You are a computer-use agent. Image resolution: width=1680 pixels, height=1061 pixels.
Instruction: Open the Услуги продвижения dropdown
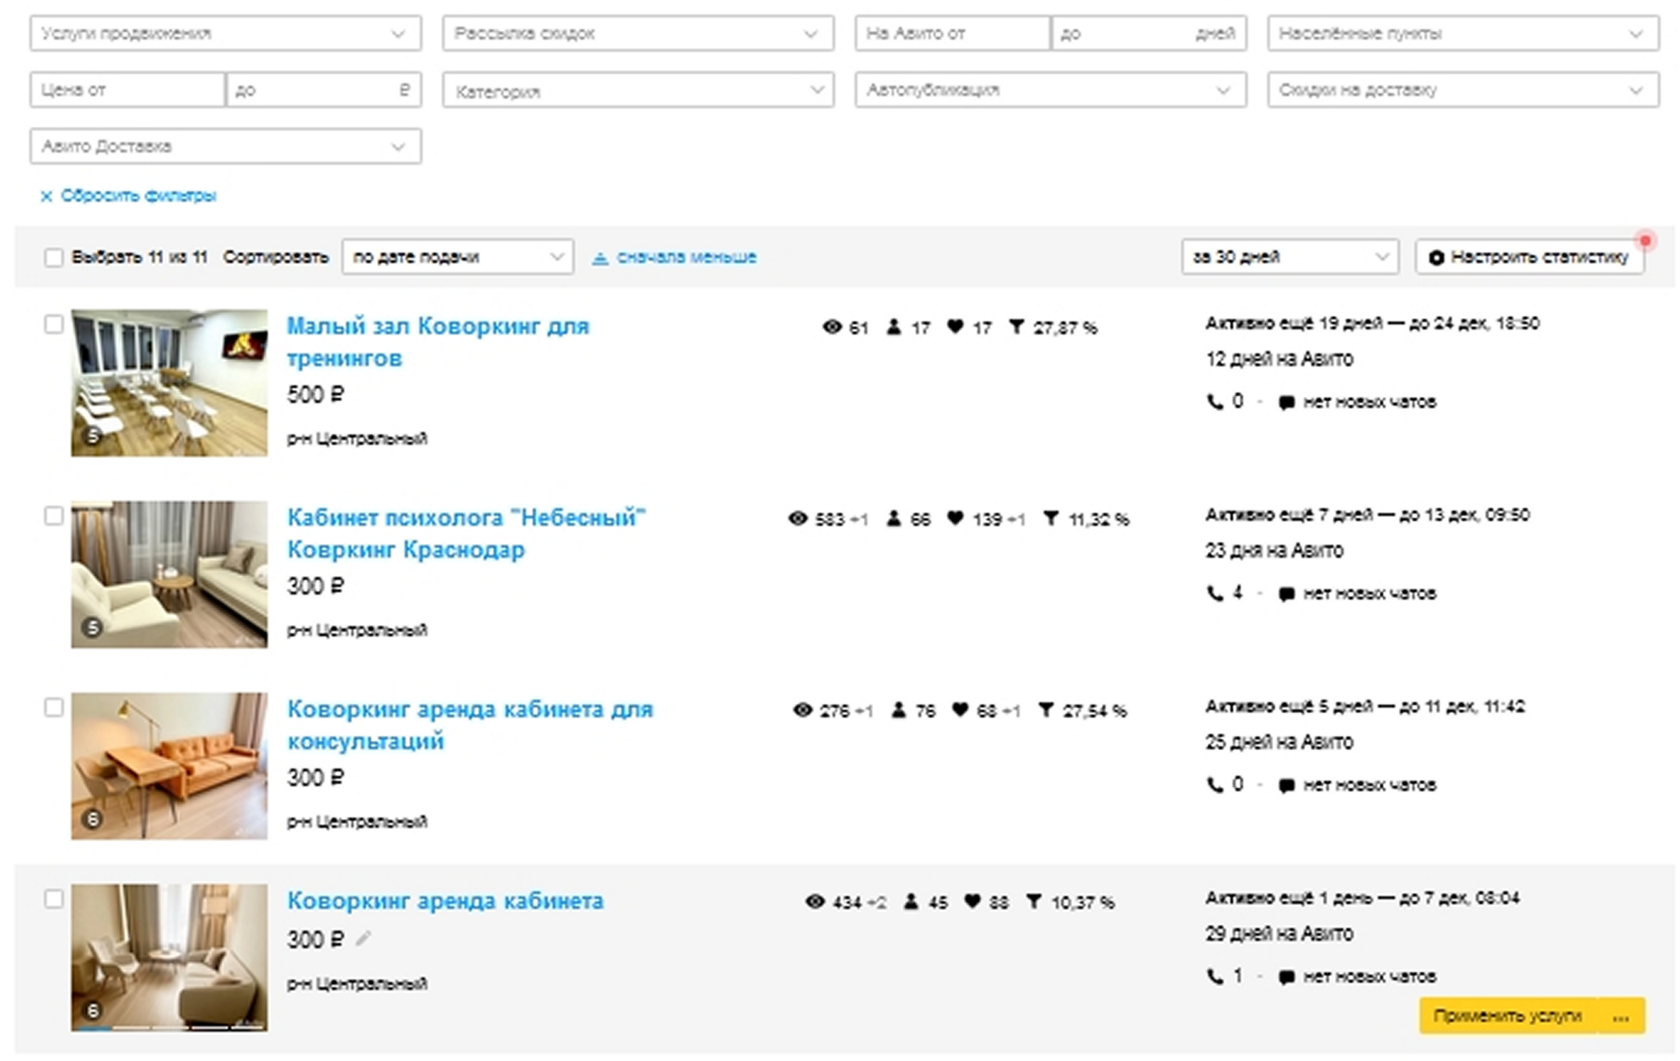225,34
